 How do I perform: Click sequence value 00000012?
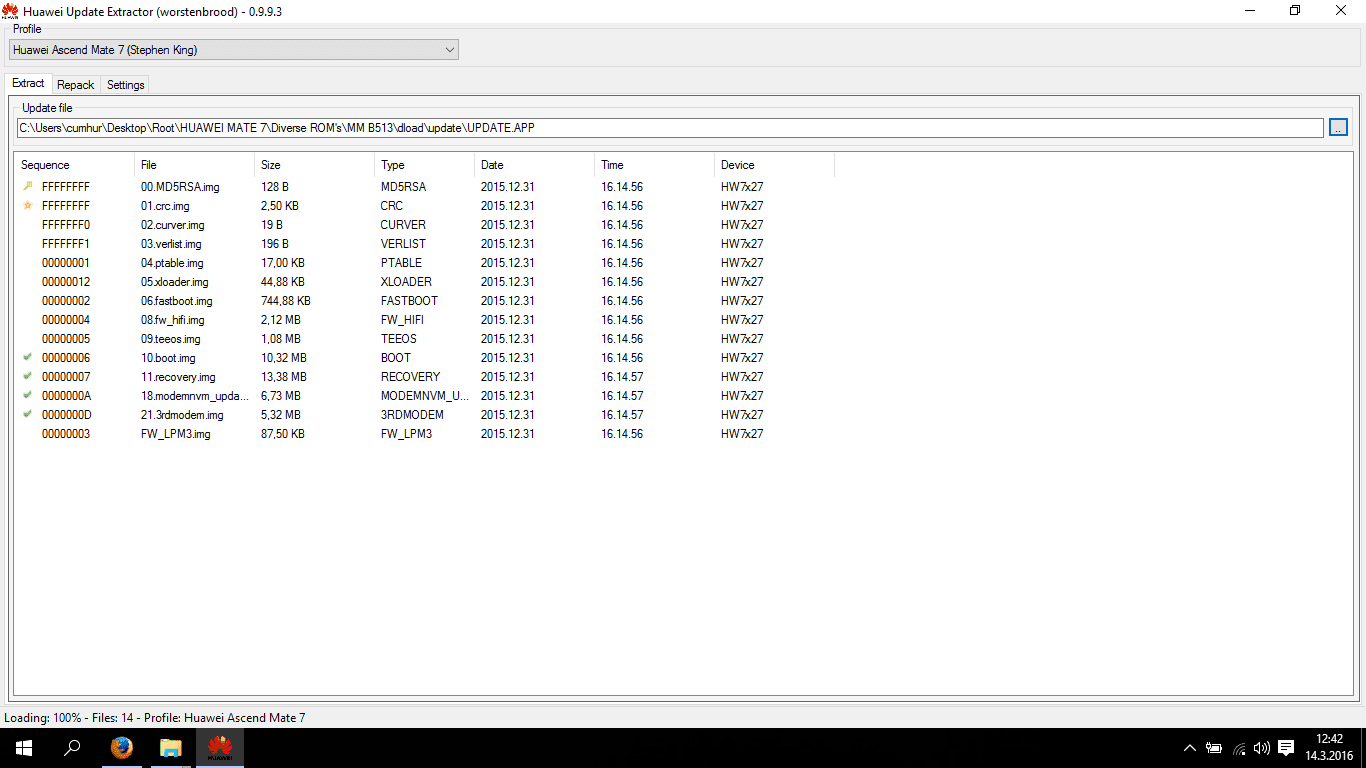[66, 282]
